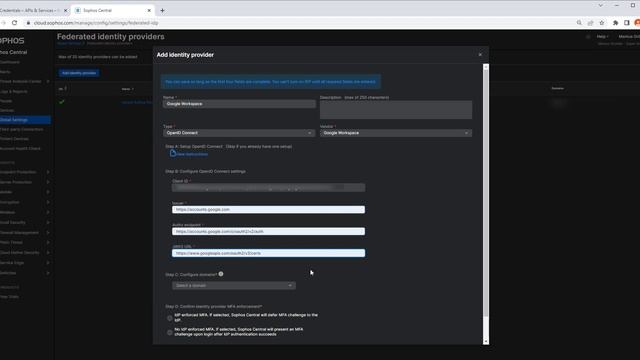This screenshot has width=640, height=360.
Task: Click the document icon beside View instructions
Action: pyautogui.click(x=173, y=153)
